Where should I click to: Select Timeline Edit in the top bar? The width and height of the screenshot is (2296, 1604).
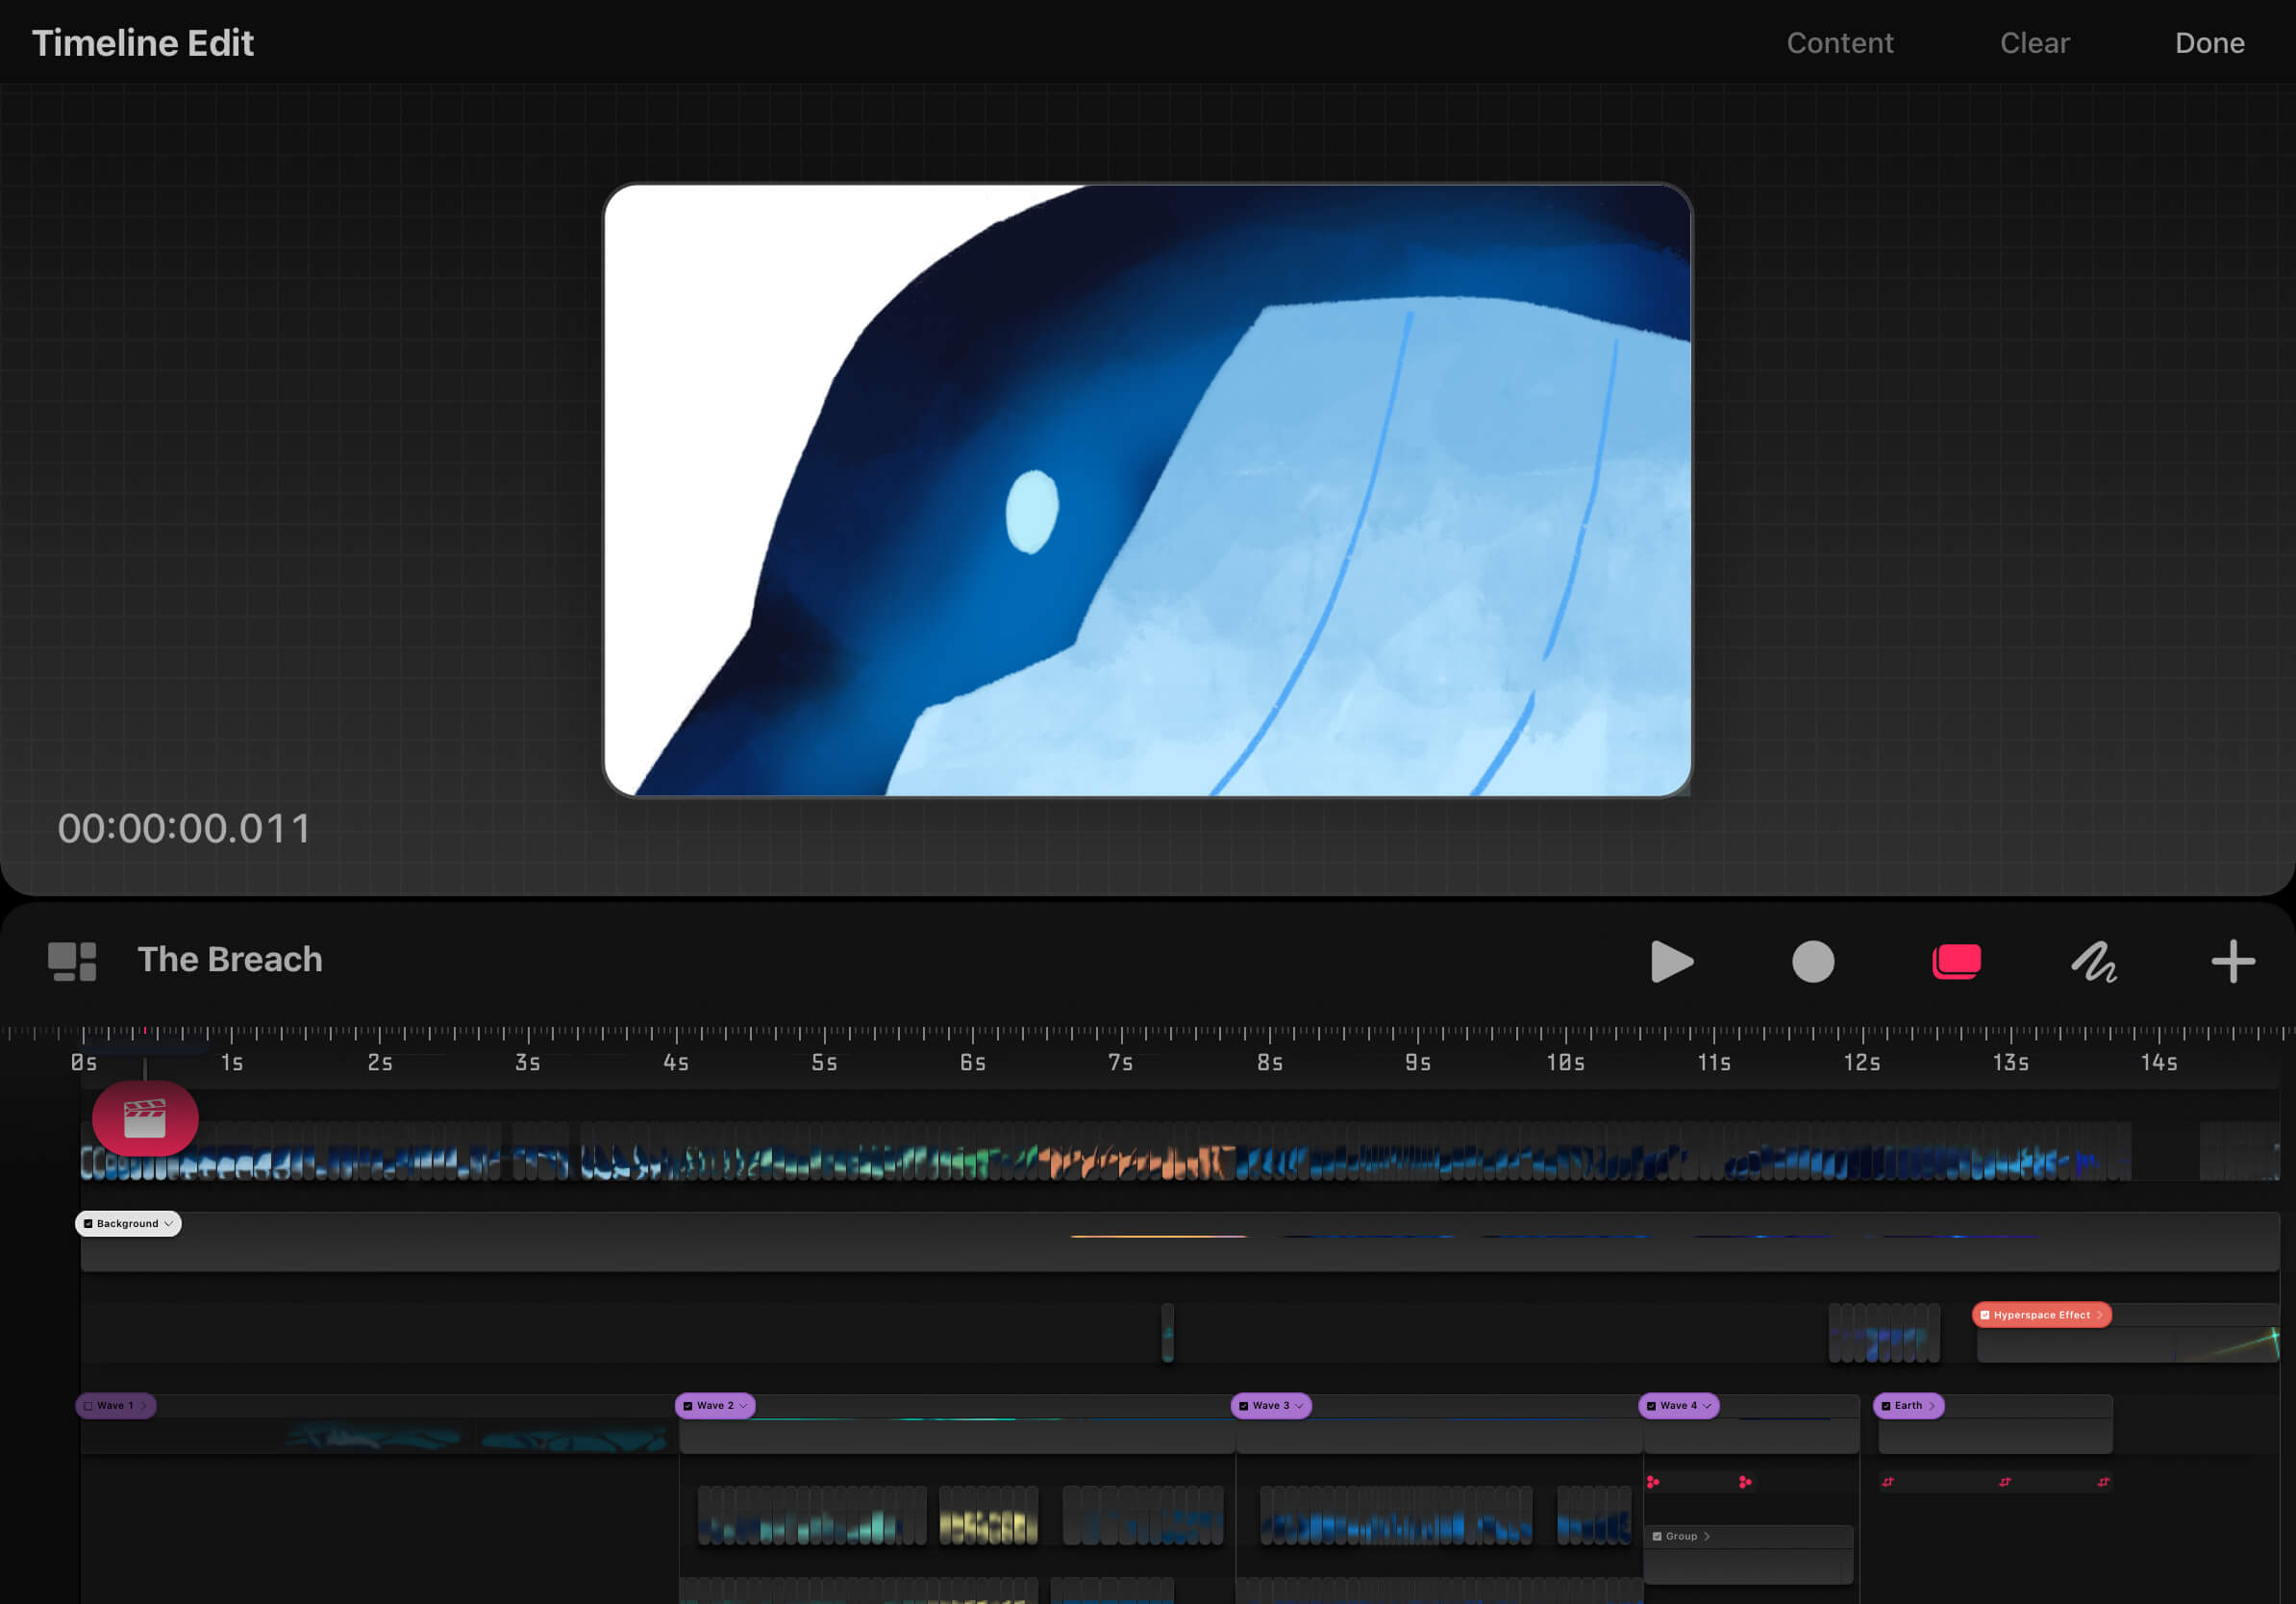(x=143, y=42)
